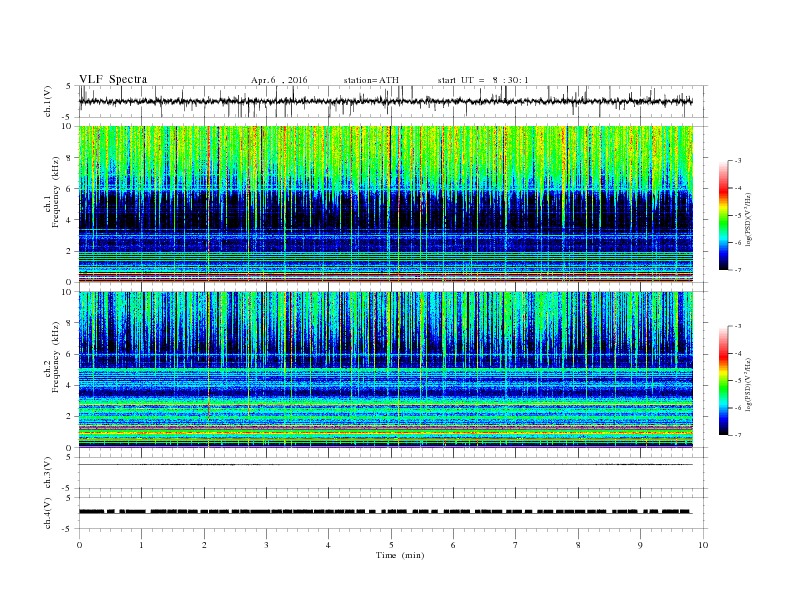Click inside the ch.1 spectrogram panel
The height and width of the screenshot is (612, 792).
click(386, 204)
